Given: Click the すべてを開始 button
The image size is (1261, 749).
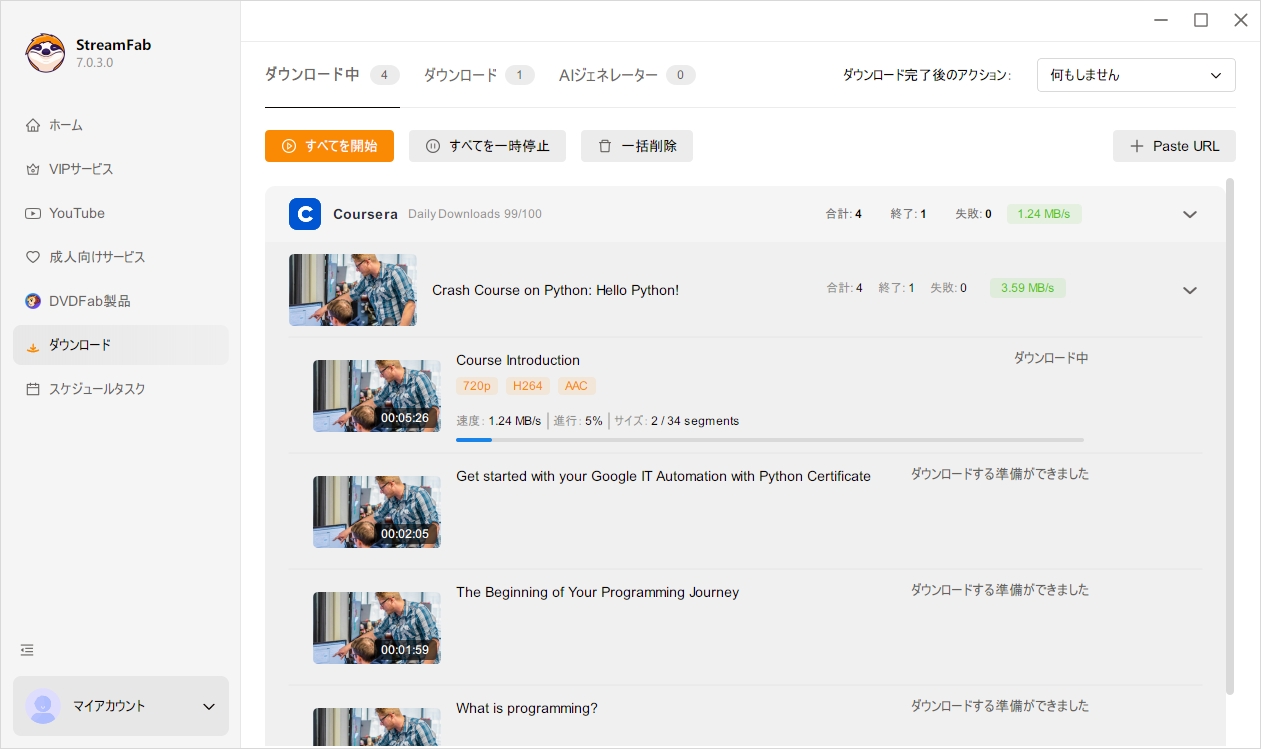Looking at the screenshot, I should (329, 146).
